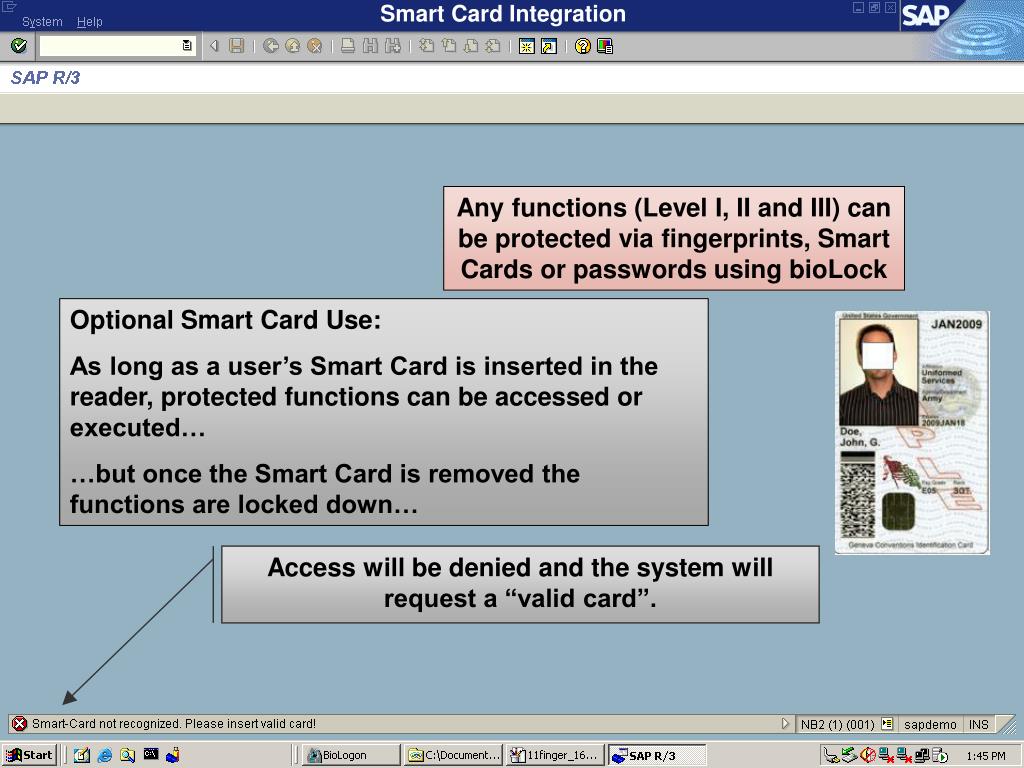The height and width of the screenshot is (768, 1024).
Task: Click the two-monitor network tray icon
Action: pos(922,756)
